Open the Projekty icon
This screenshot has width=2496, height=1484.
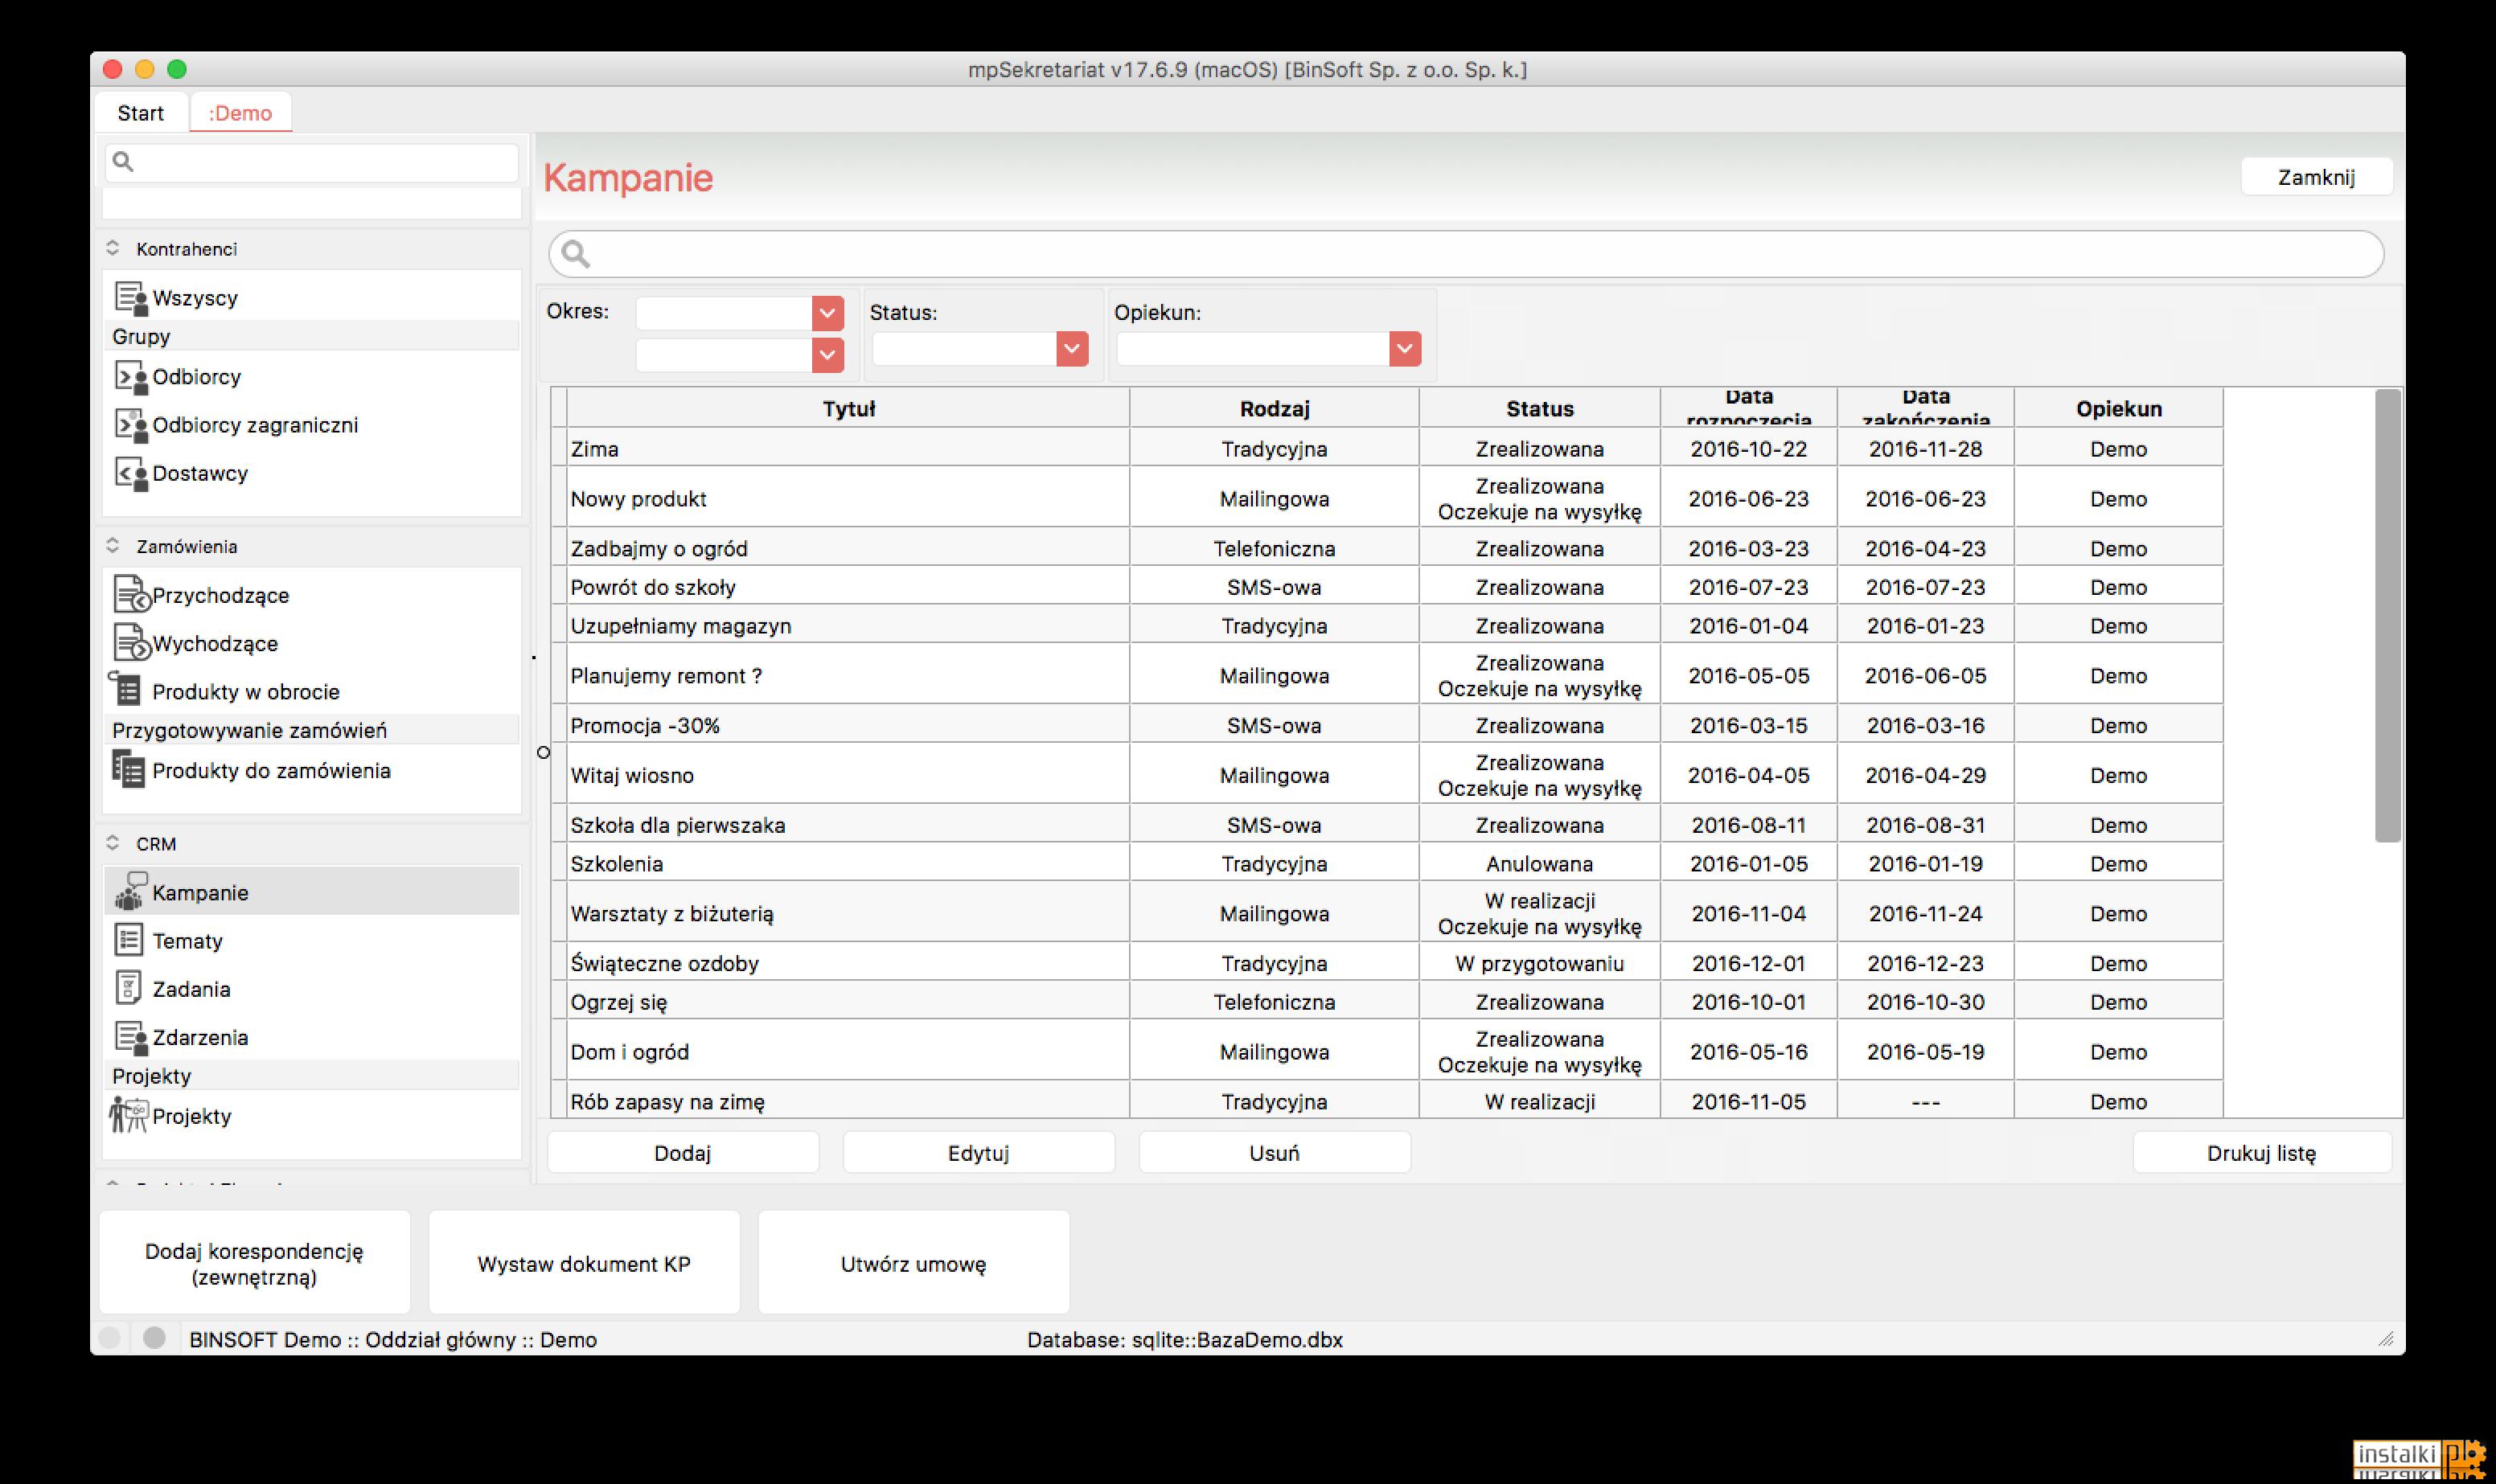coord(129,1115)
